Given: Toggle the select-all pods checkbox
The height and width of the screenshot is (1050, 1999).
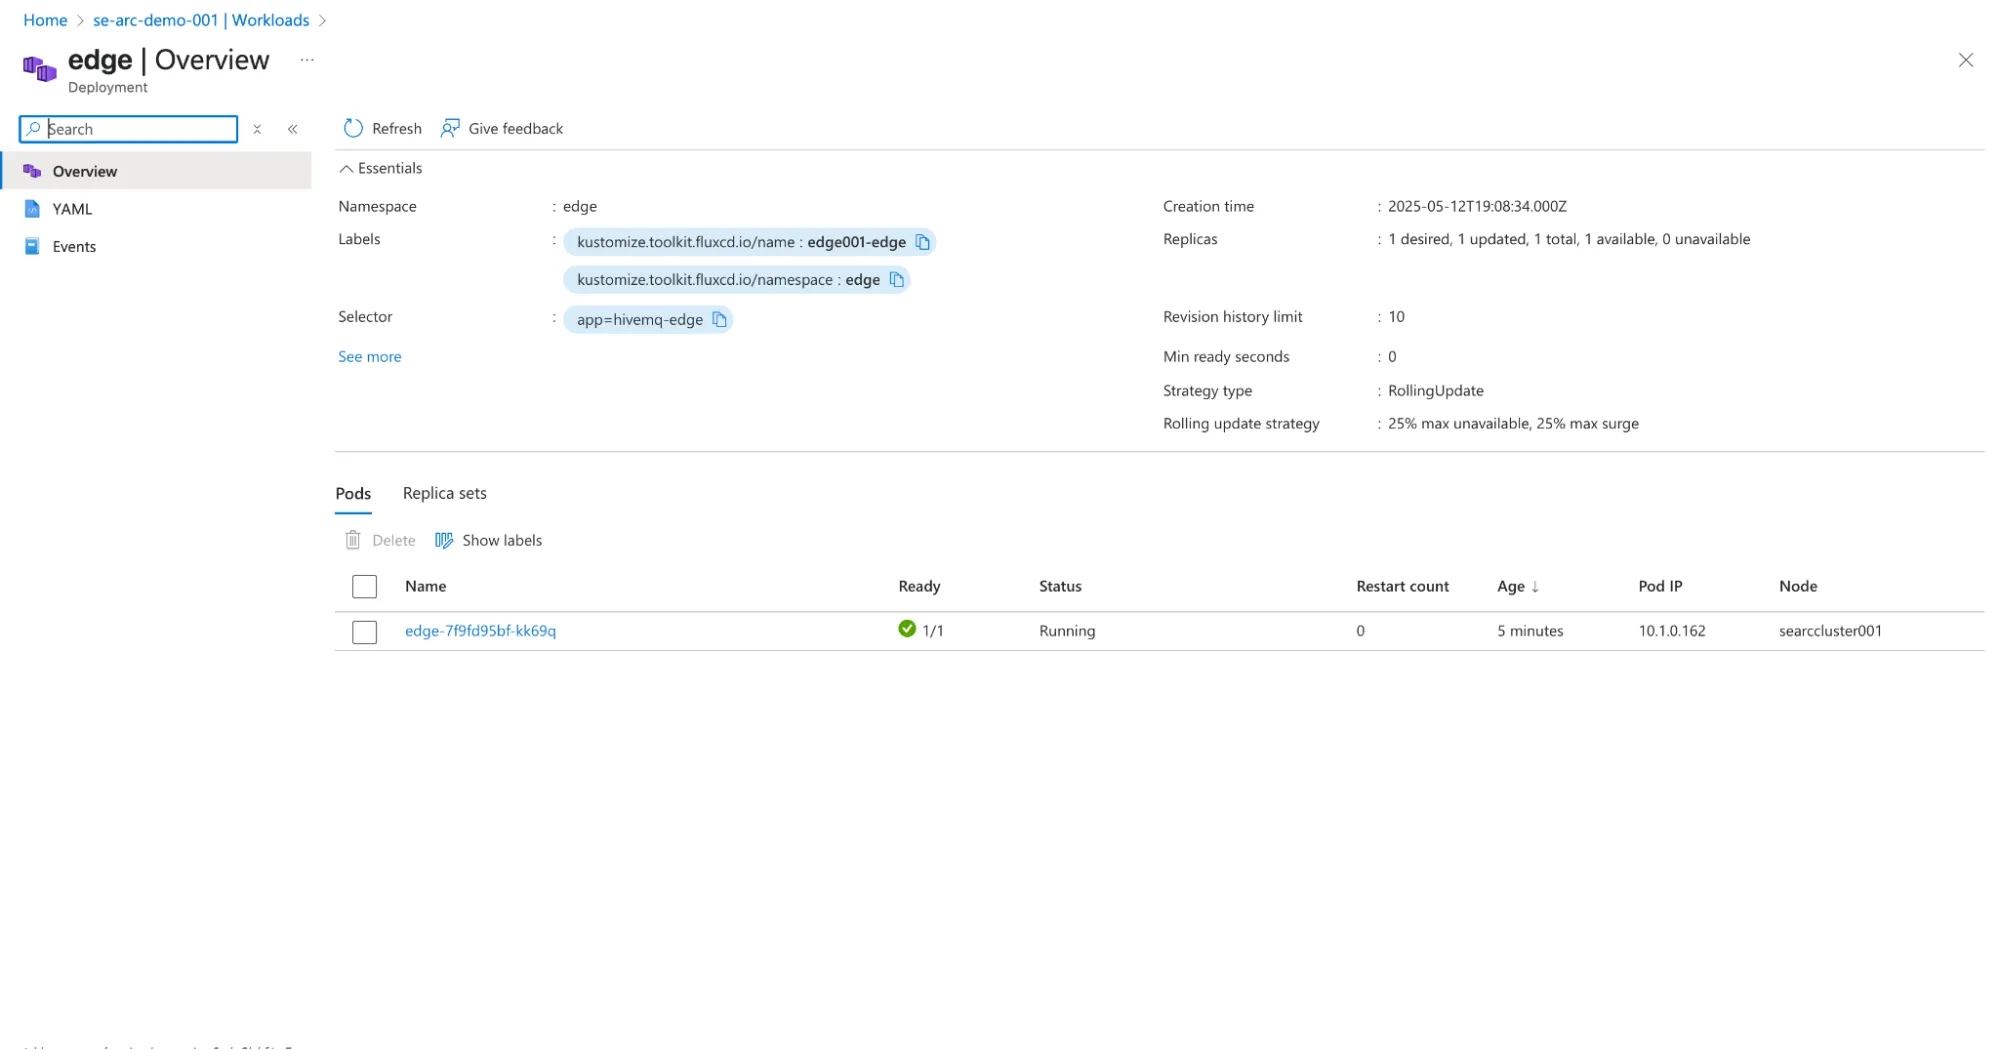Looking at the screenshot, I should pos(364,587).
